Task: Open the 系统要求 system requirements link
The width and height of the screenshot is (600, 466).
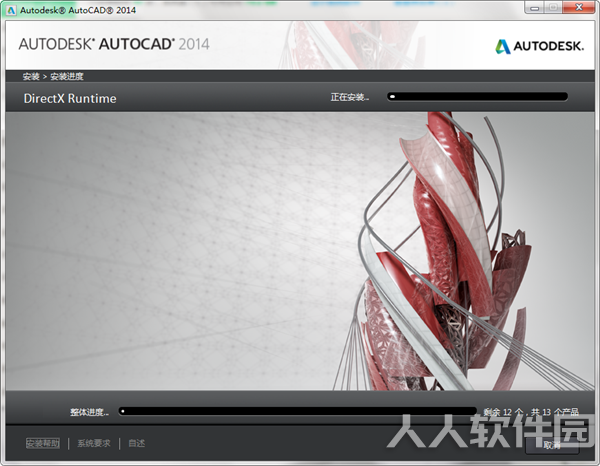Action: (94, 443)
